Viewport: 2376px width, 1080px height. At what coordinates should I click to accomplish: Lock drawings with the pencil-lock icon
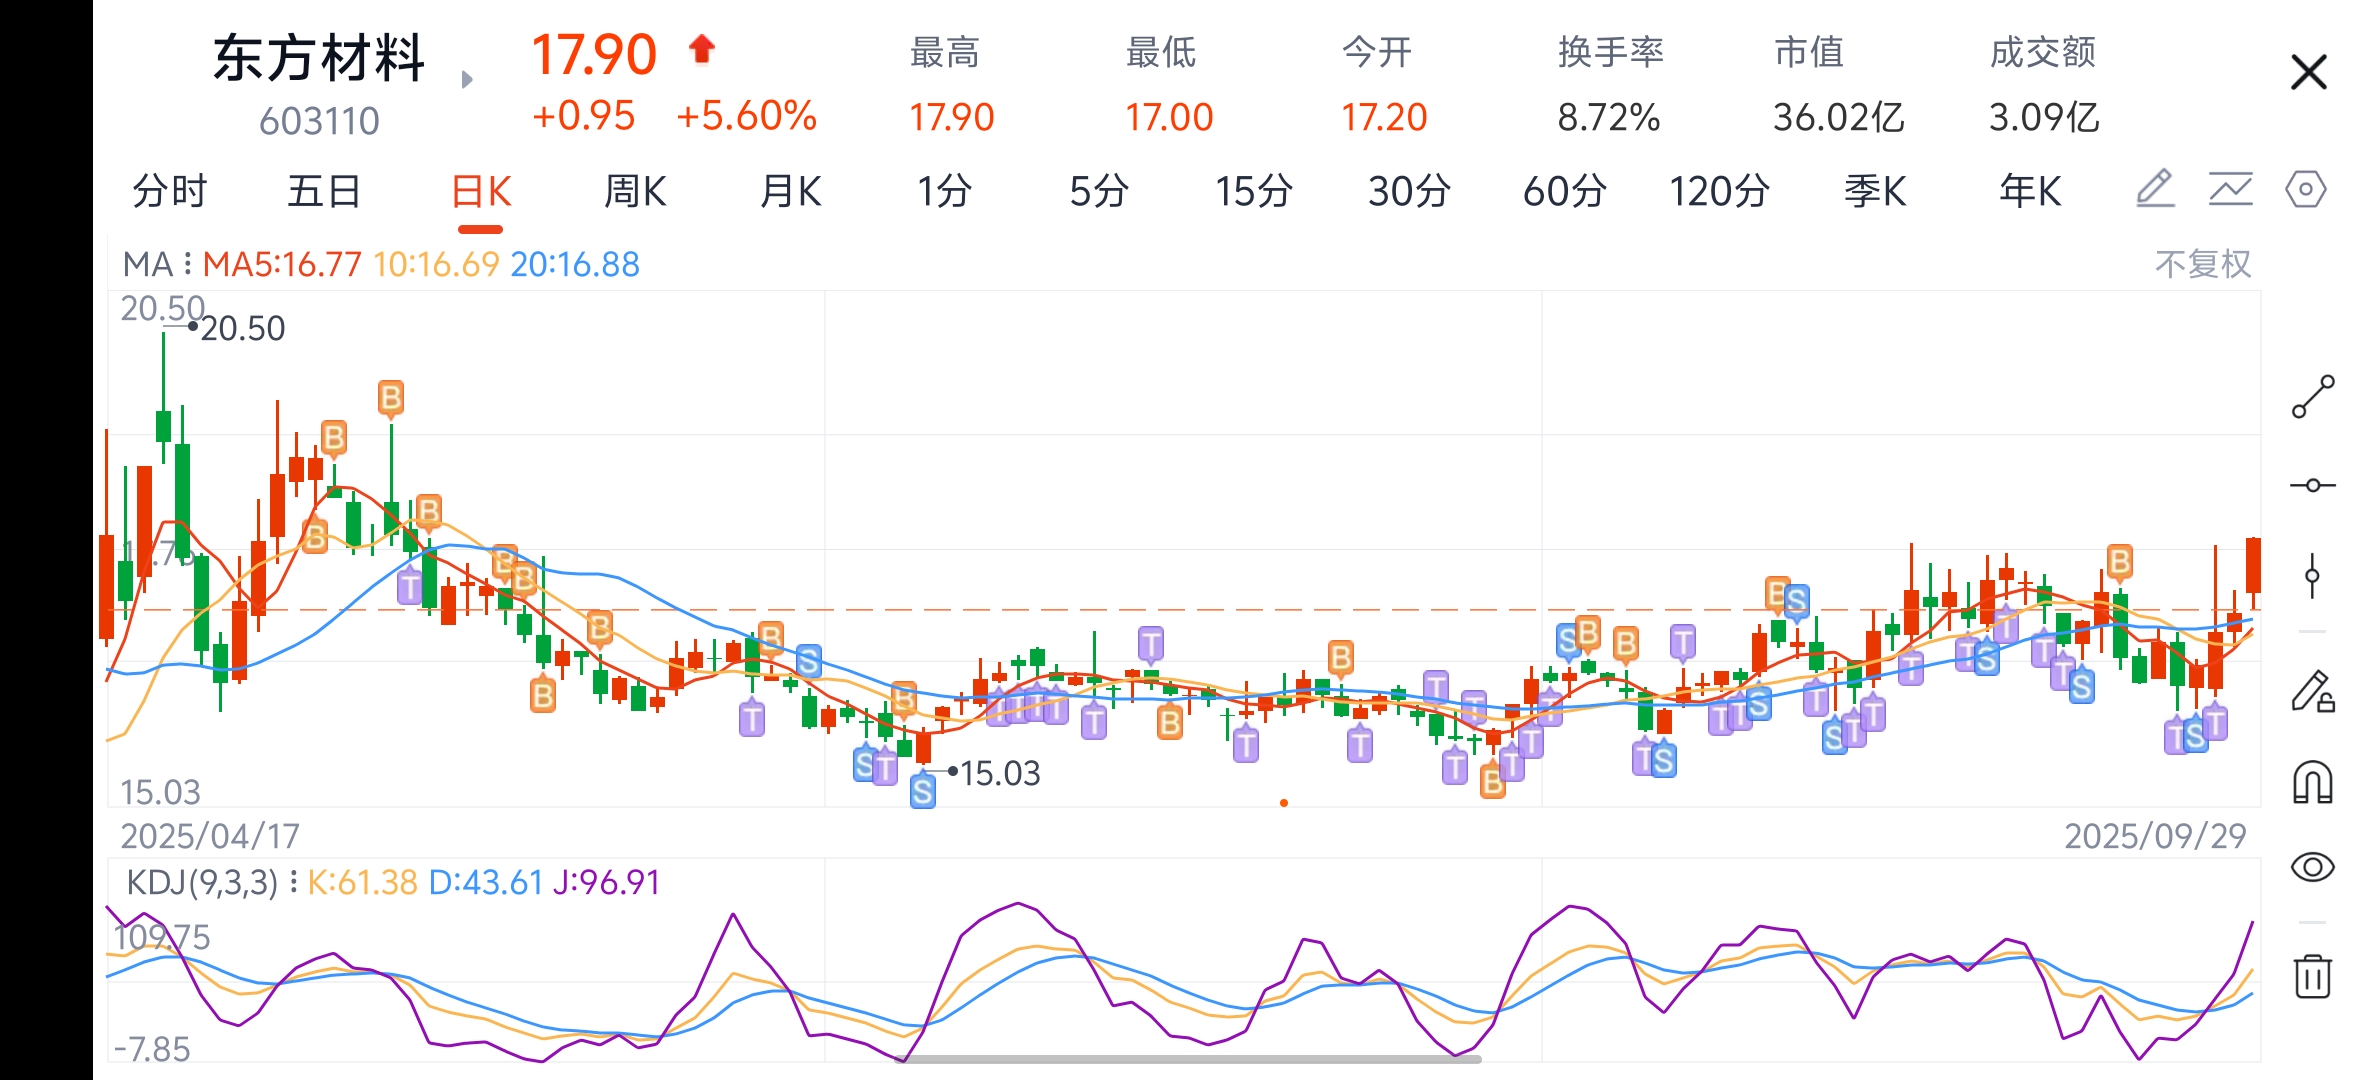(x=2312, y=691)
